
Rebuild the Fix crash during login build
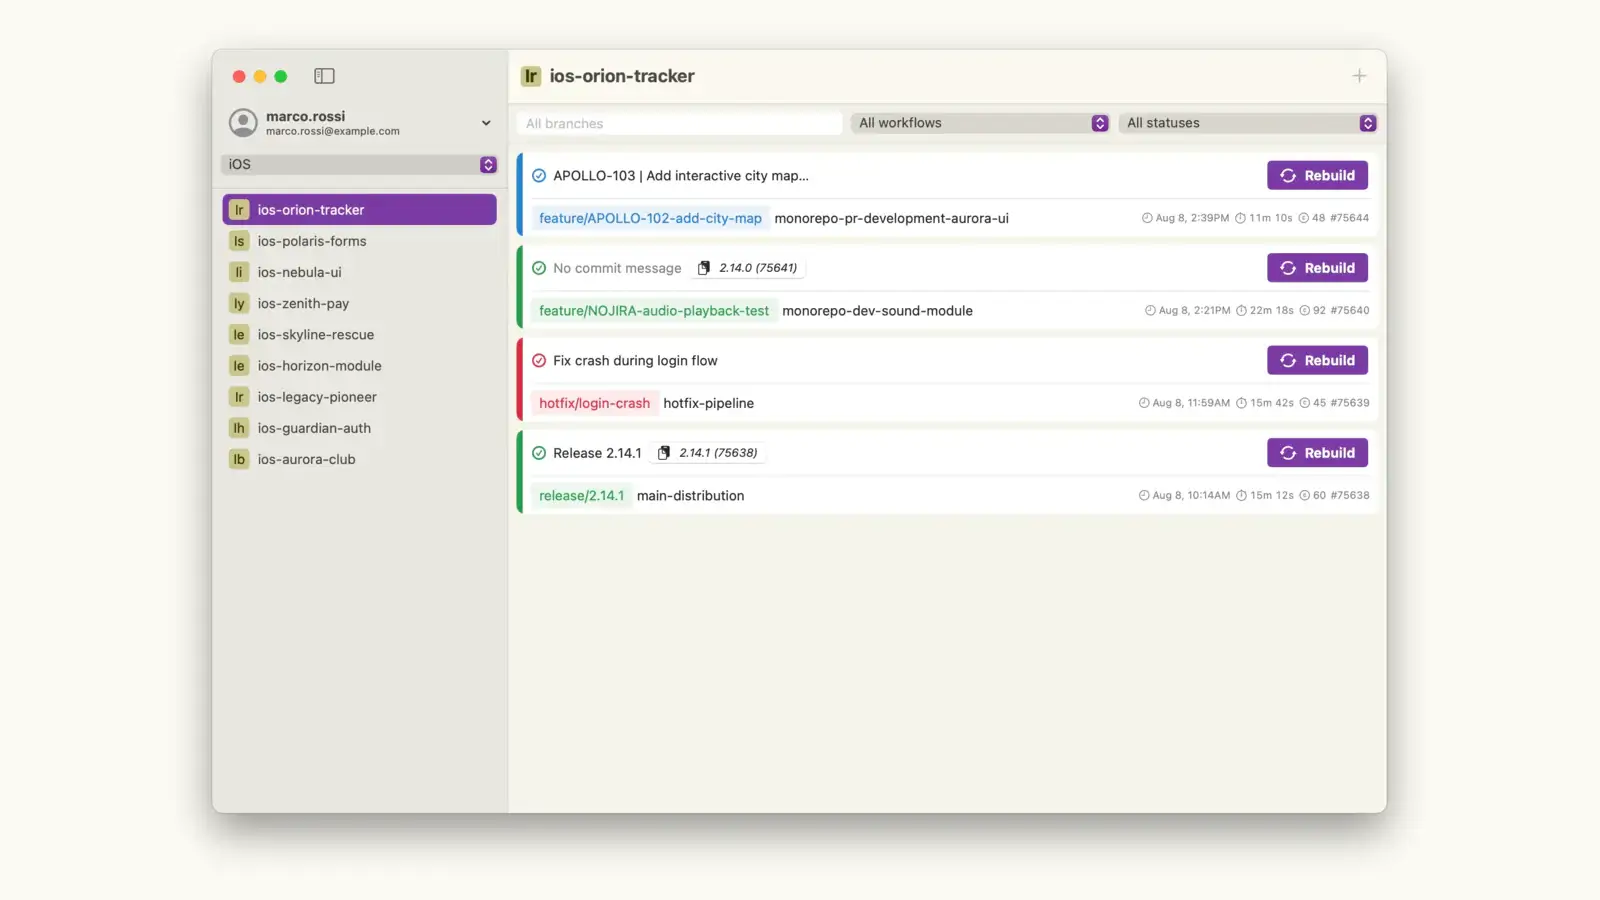point(1317,360)
